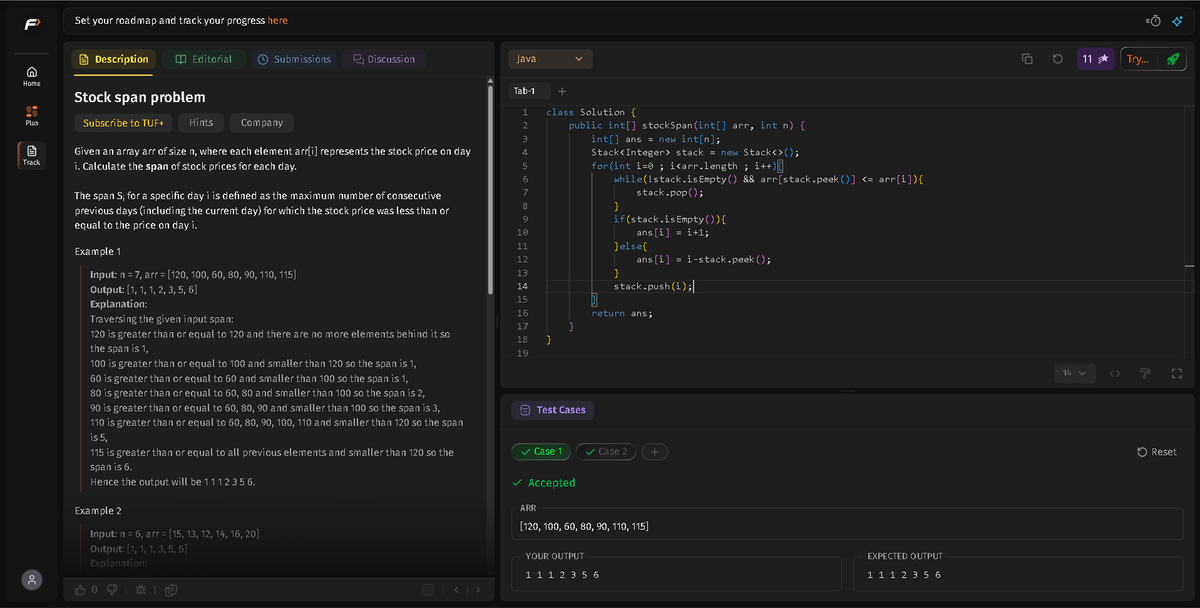Add a new code tab with plus
Image resolution: width=1200 pixels, height=608 pixels.
tap(563, 91)
